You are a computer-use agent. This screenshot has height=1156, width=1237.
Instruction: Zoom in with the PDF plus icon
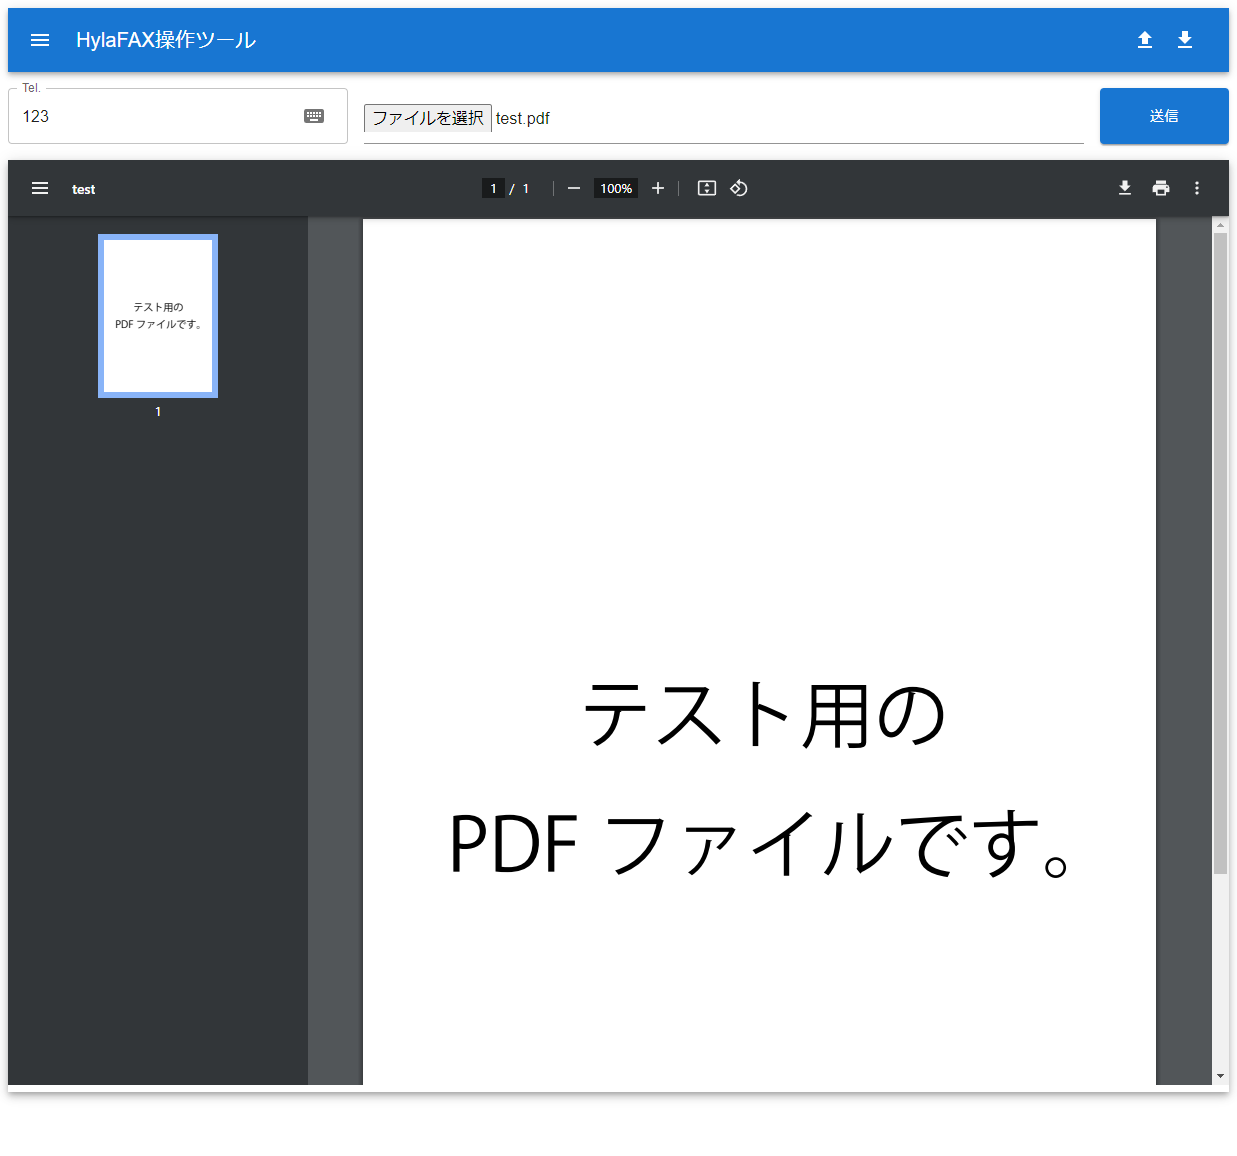(x=658, y=188)
